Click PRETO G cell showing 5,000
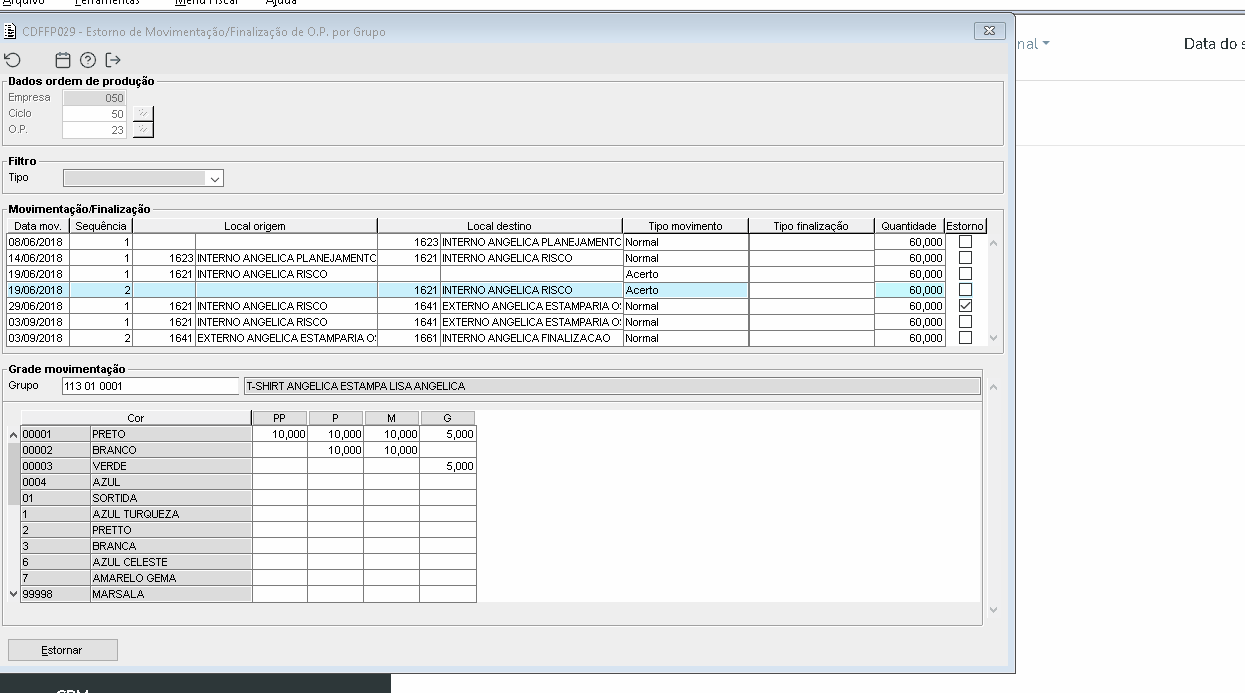The height and width of the screenshot is (693, 1245). pyautogui.click(x=448, y=434)
